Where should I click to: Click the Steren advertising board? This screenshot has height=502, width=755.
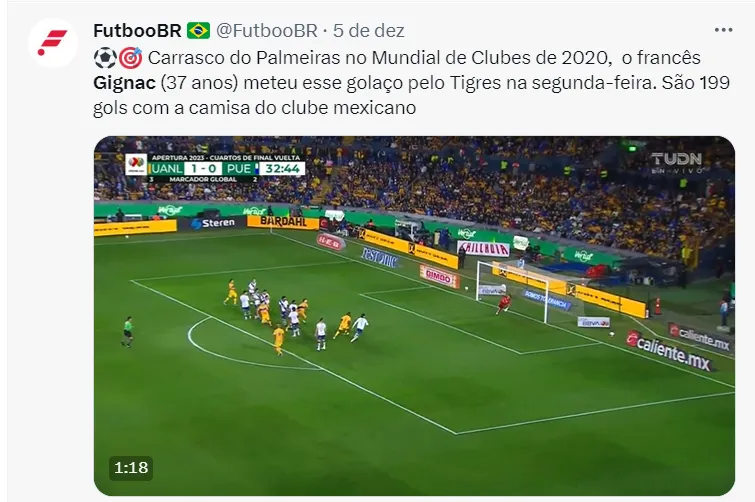pyautogui.click(x=212, y=223)
